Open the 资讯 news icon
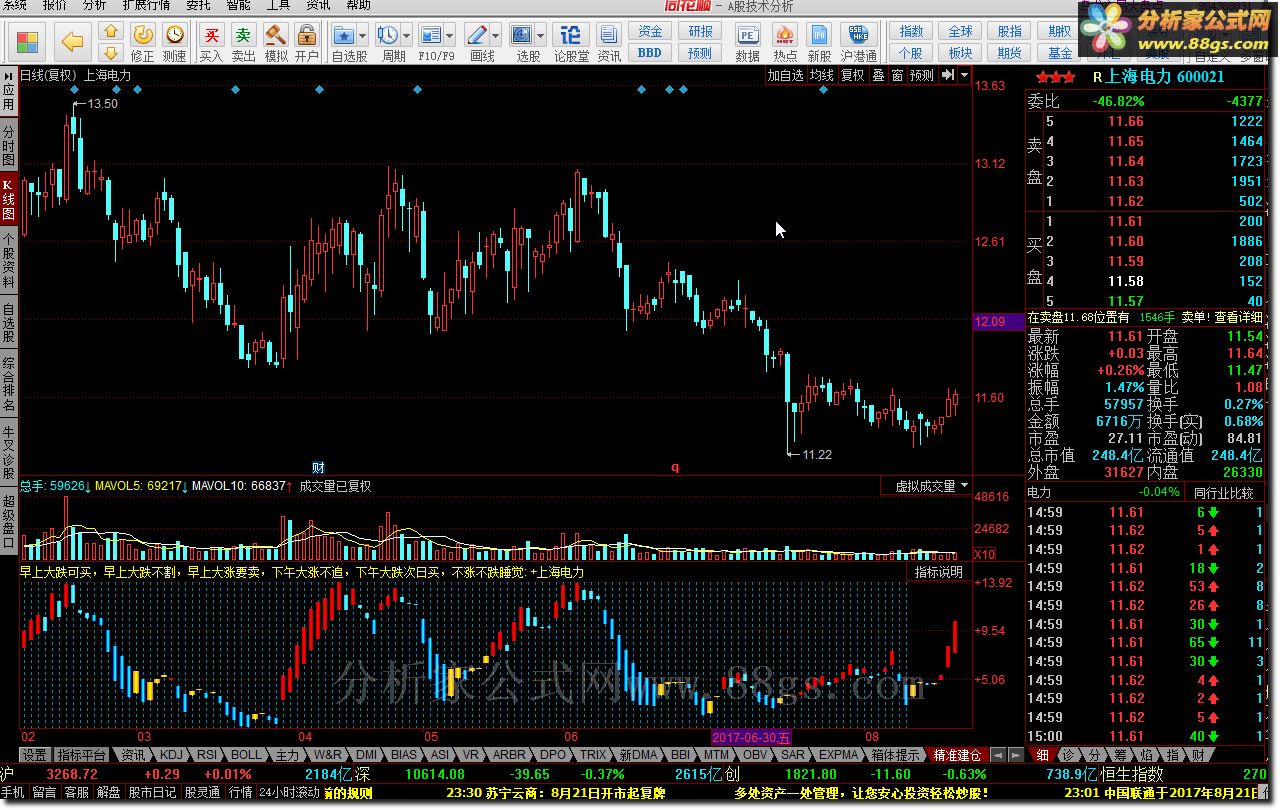The width and height of the screenshot is (1280, 810). [609, 42]
